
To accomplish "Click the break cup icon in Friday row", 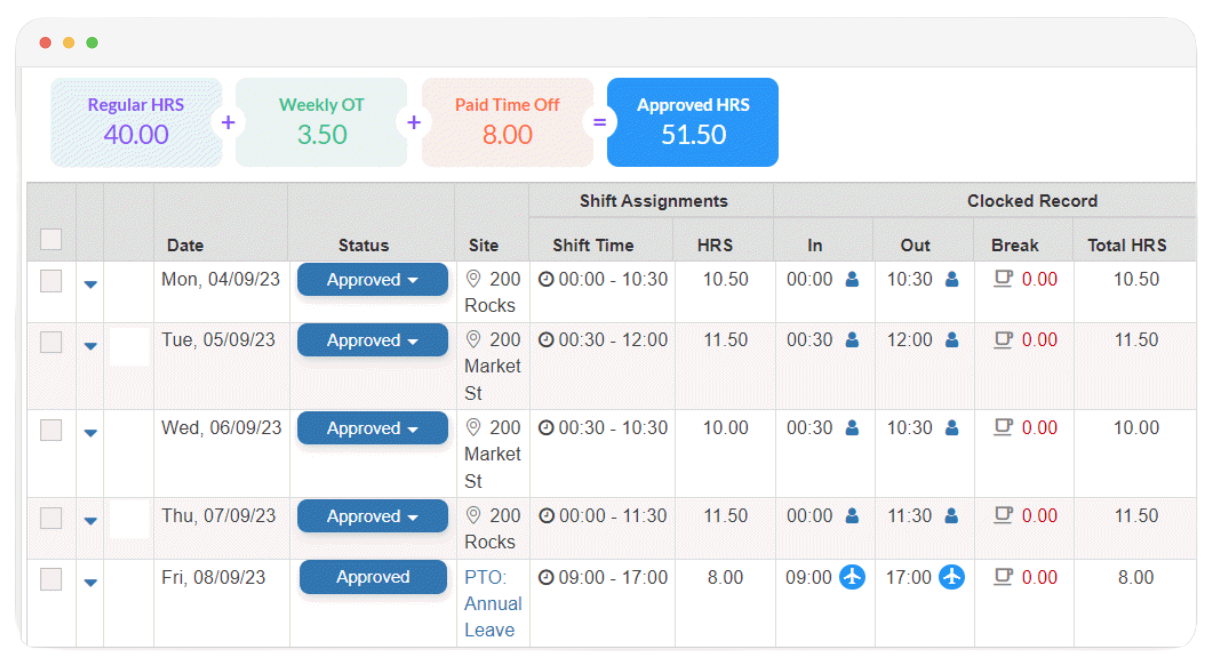I will tap(1003, 577).
